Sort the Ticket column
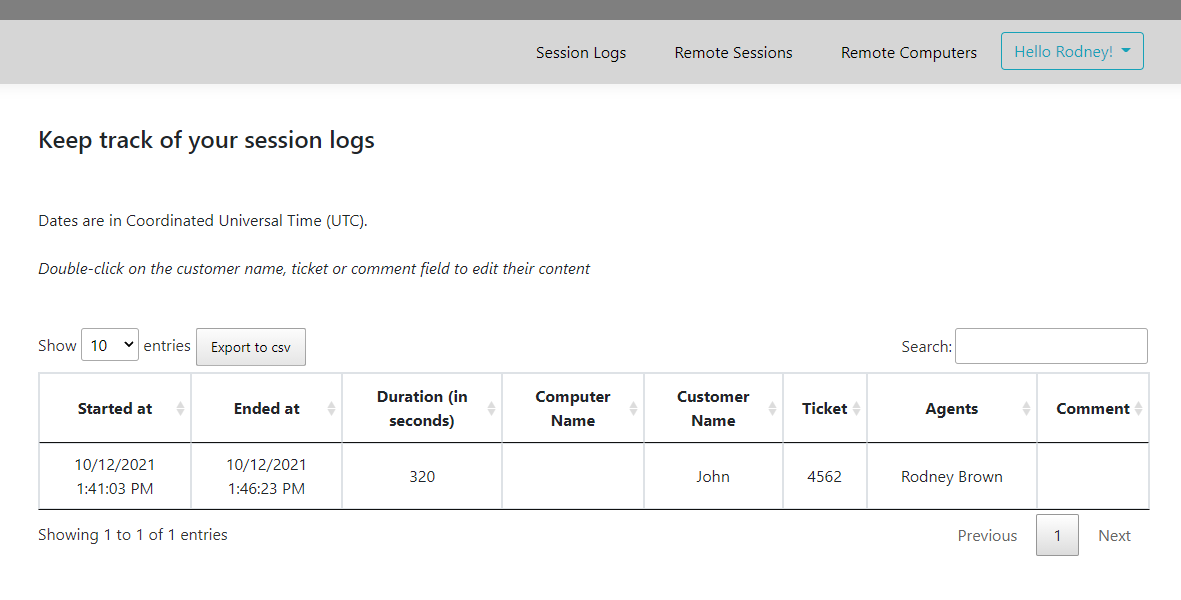 (x=825, y=408)
